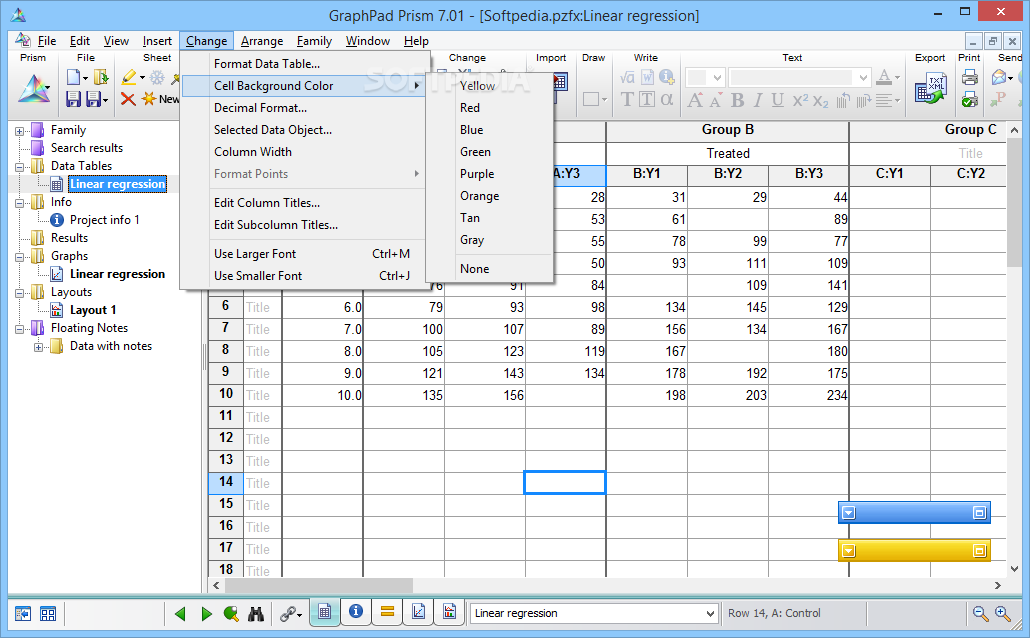Pick Purple cell background color
Viewport: 1030px width, 638px height.
pos(489,174)
